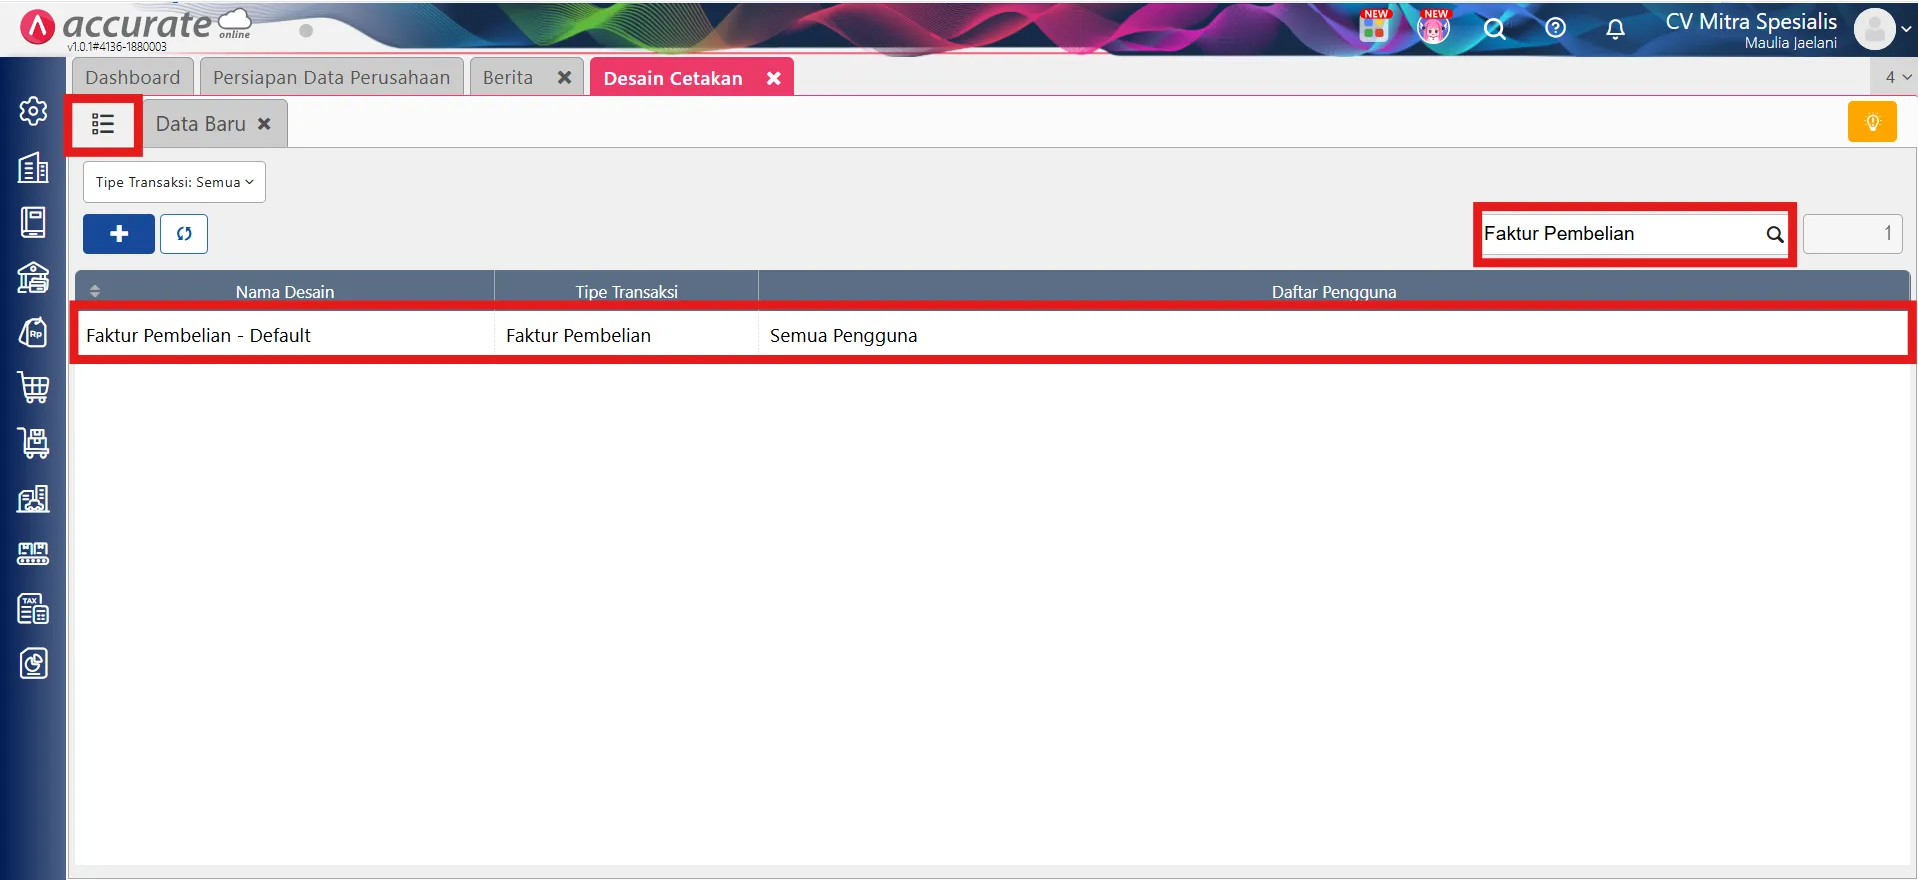Switch to the Dashboard tab
This screenshot has width=1918, height=880.
(x=133, y=77)
